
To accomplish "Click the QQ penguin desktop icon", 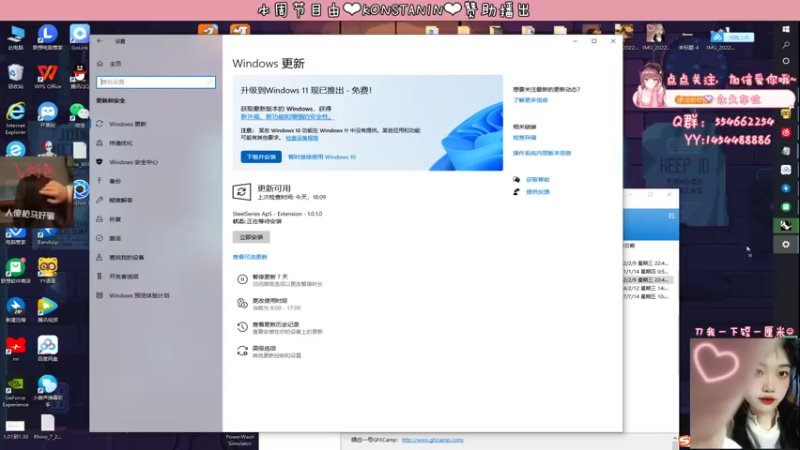I will [x=79, y=77].
